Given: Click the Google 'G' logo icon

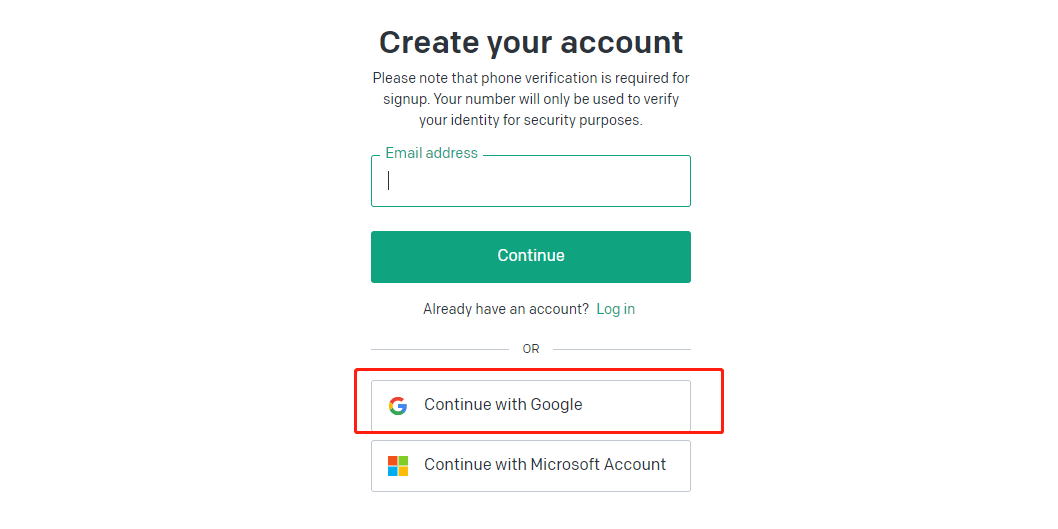Looking at the screenshot, I should tap(398, 405).
